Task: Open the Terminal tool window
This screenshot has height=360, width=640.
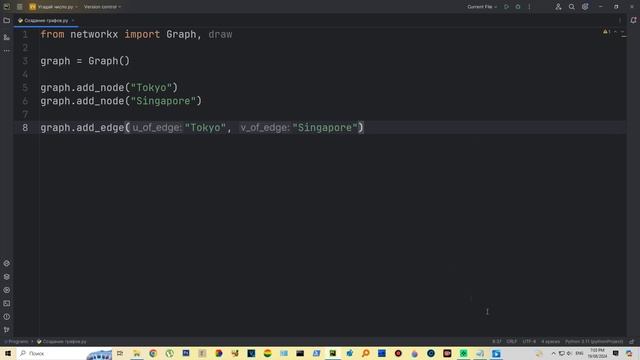Action: coord(7,303)
